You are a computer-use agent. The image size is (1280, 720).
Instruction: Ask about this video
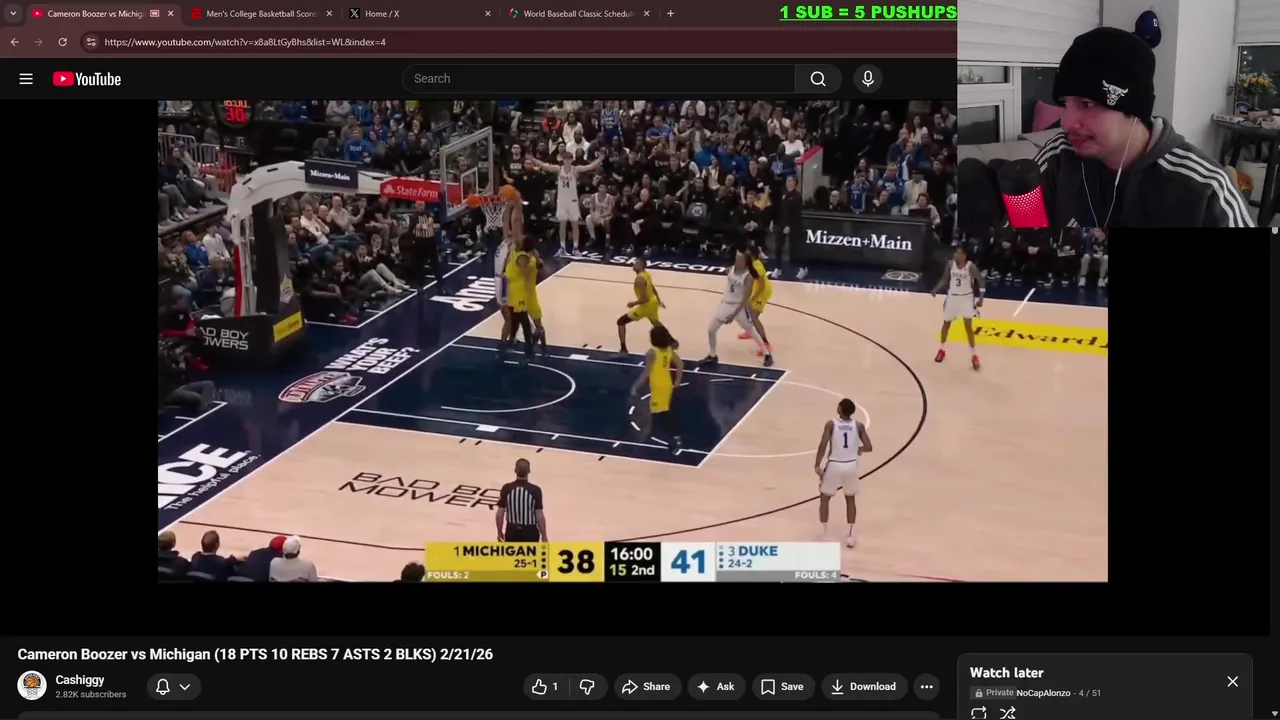pos(715,686)
